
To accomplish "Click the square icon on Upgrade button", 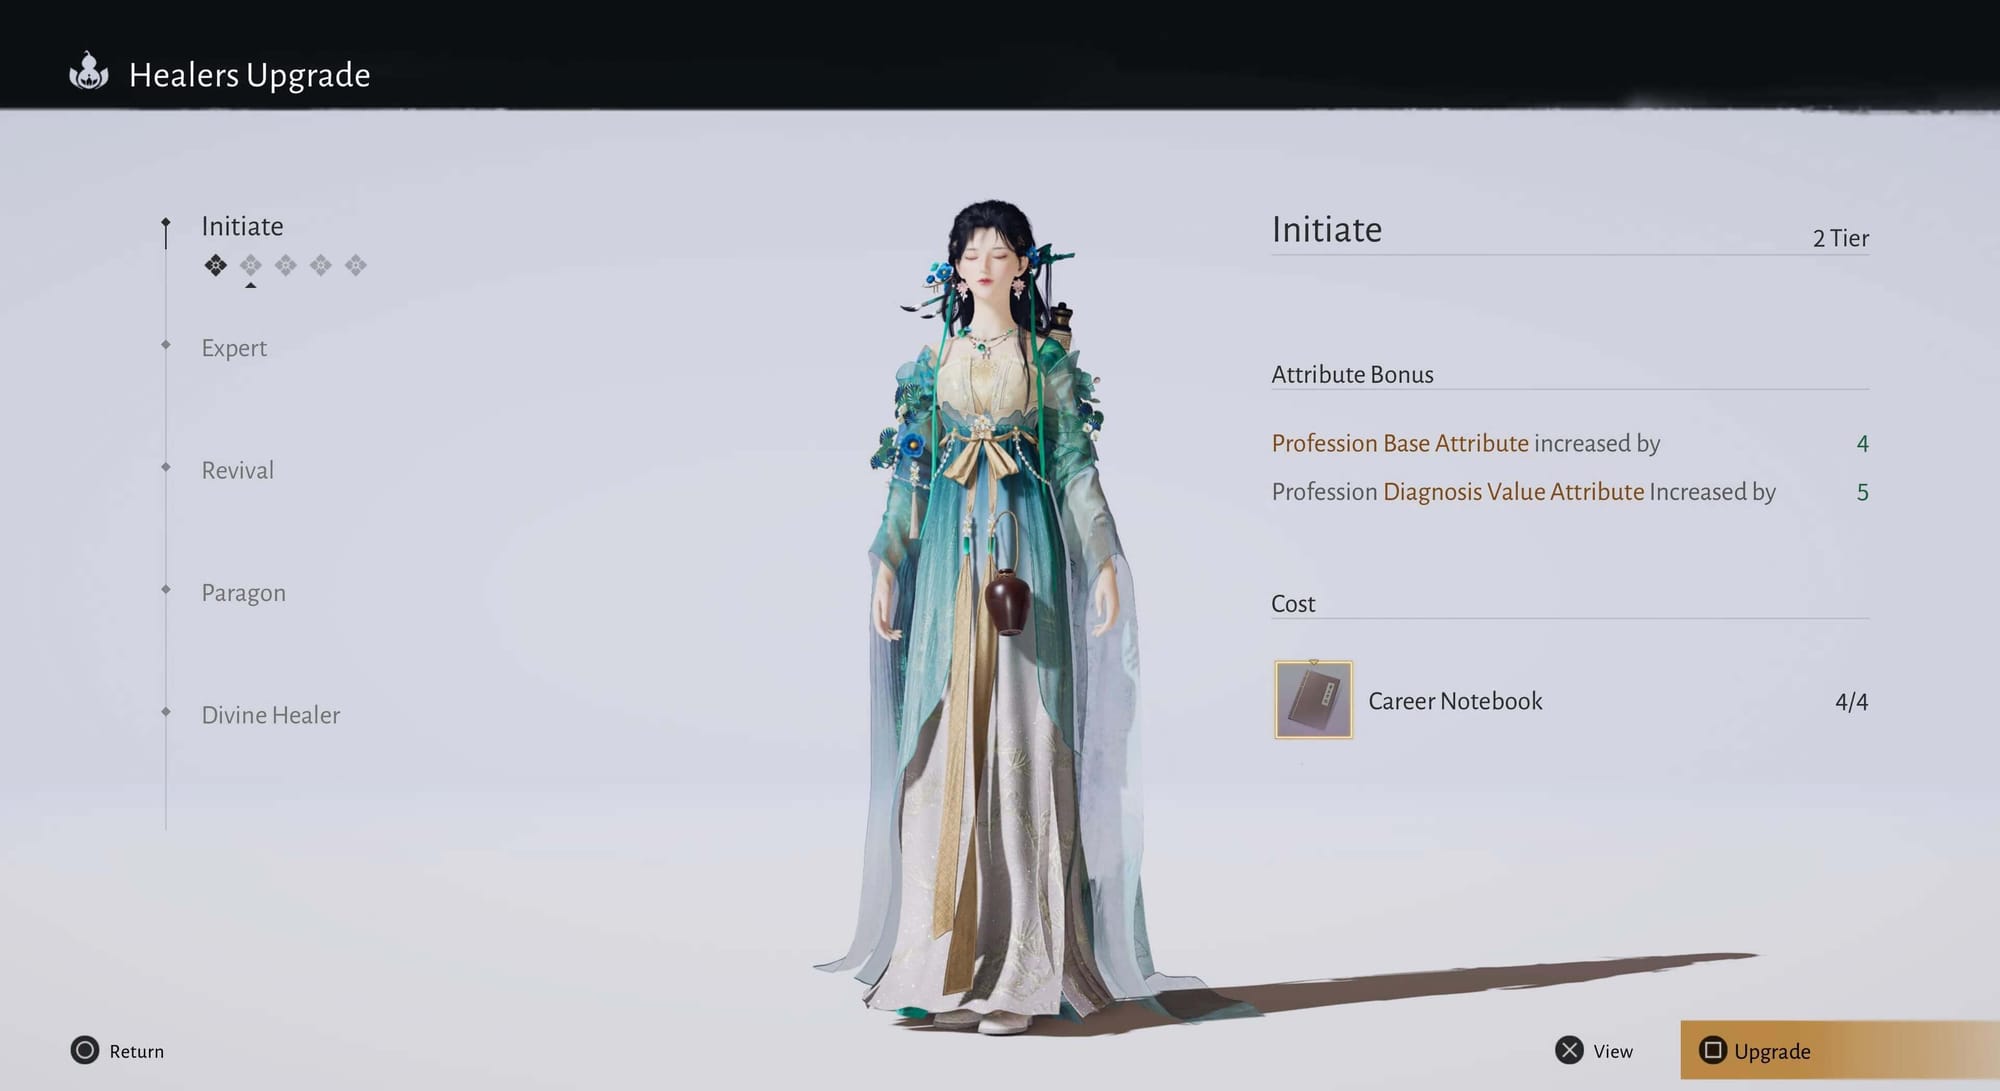I will point(1712,1050).
